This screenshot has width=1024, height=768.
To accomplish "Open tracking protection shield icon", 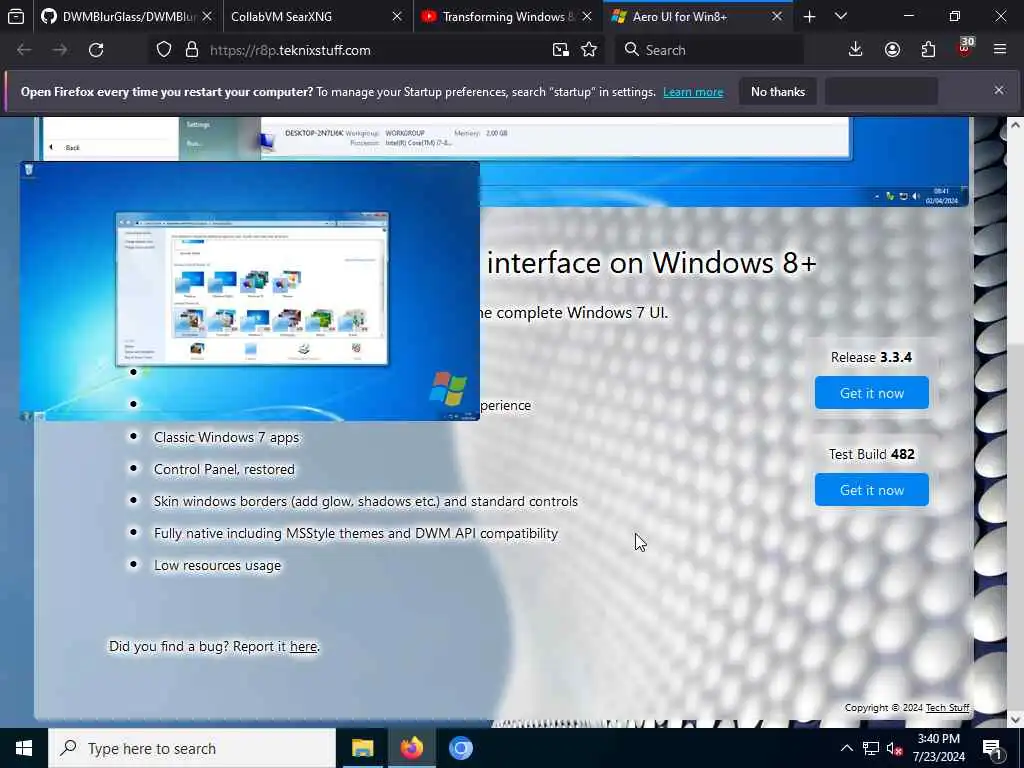I will tap(164, 50).
